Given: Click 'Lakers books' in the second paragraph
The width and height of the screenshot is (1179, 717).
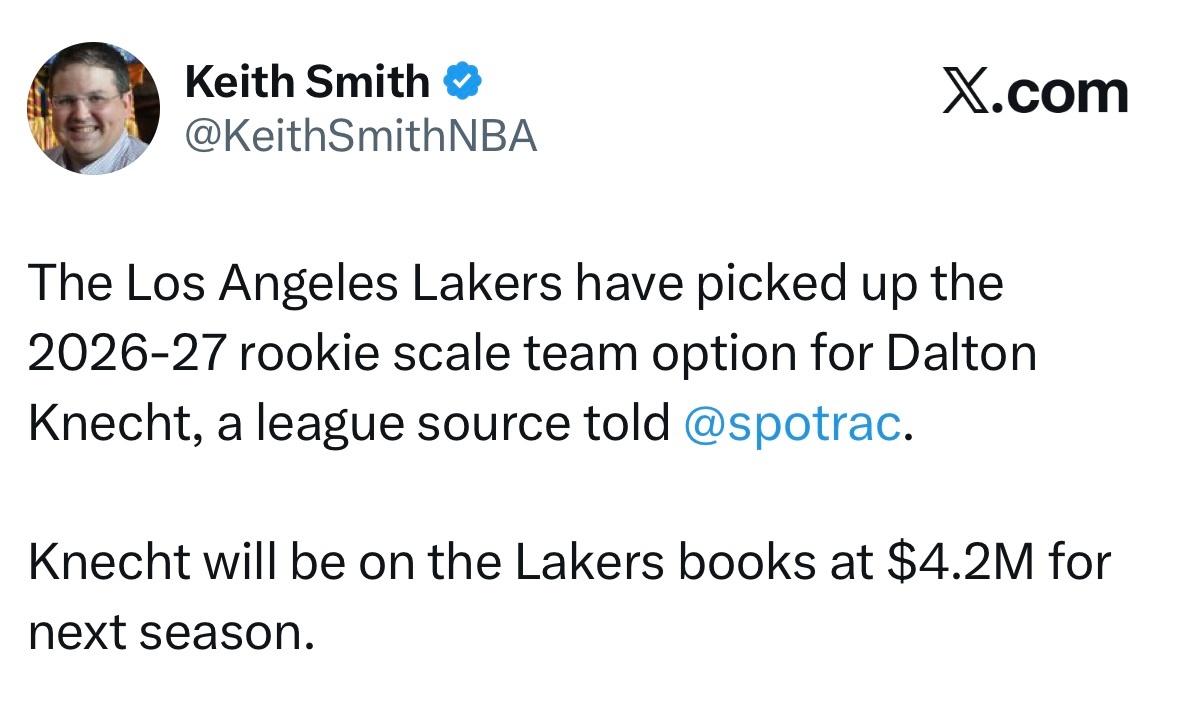Looking at the screenshot, I should (664, 563).
